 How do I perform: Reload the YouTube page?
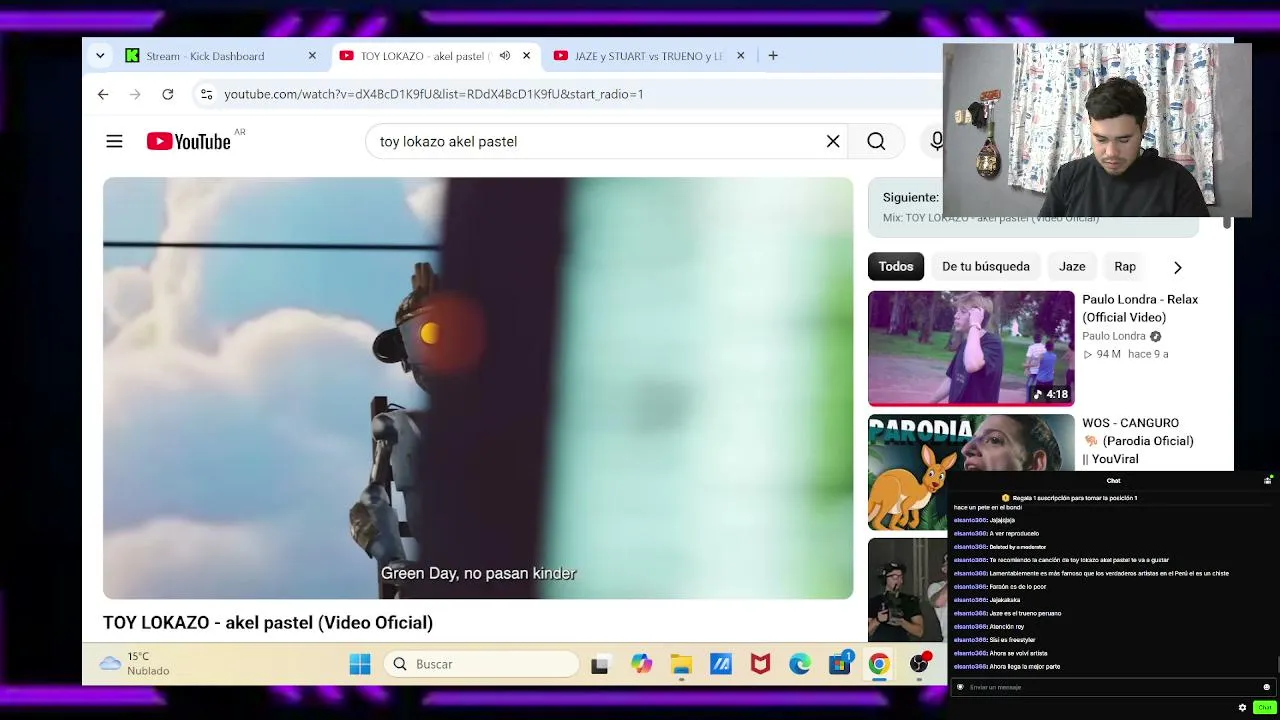pos(168,94)
